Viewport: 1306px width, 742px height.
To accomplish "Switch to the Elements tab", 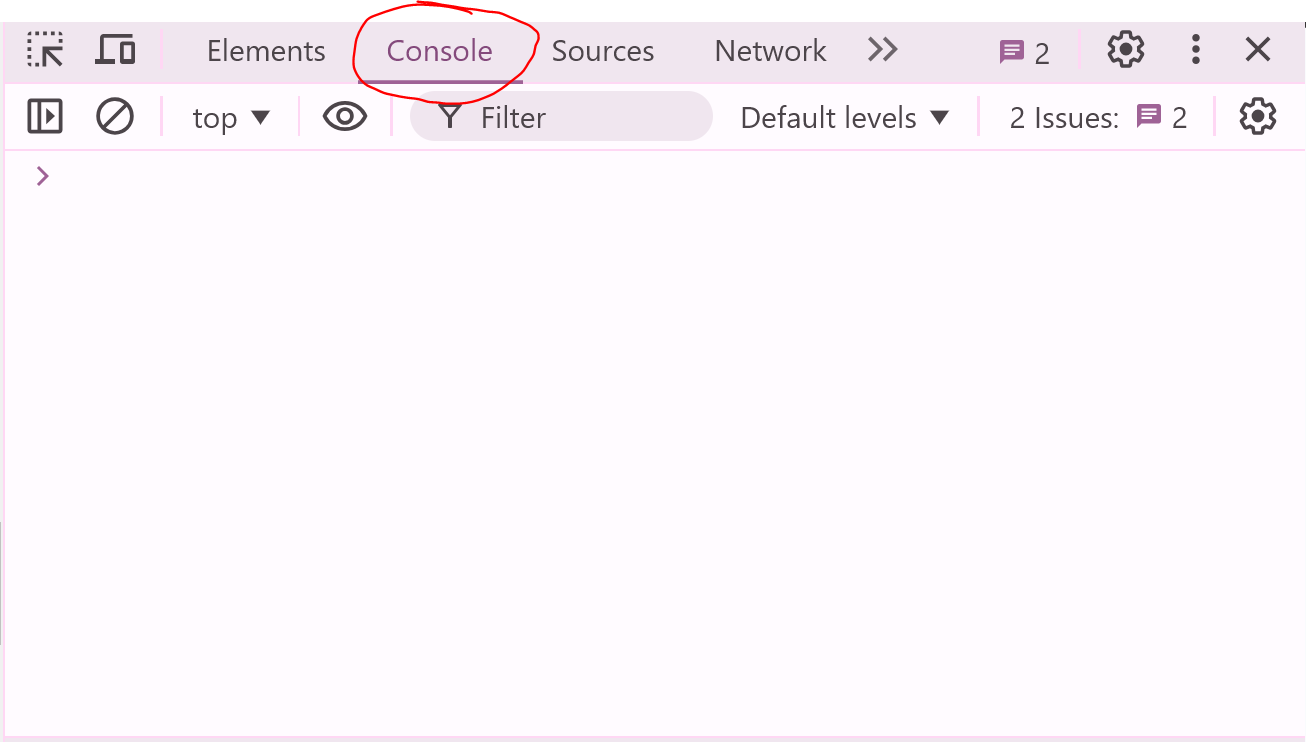I will 265,50.
